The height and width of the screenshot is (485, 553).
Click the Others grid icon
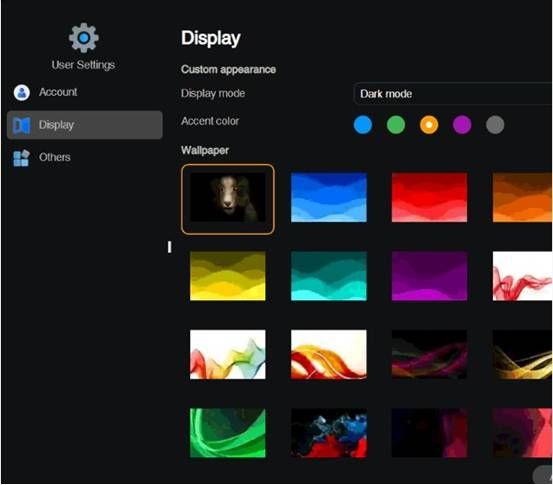[x=21, y=158]
